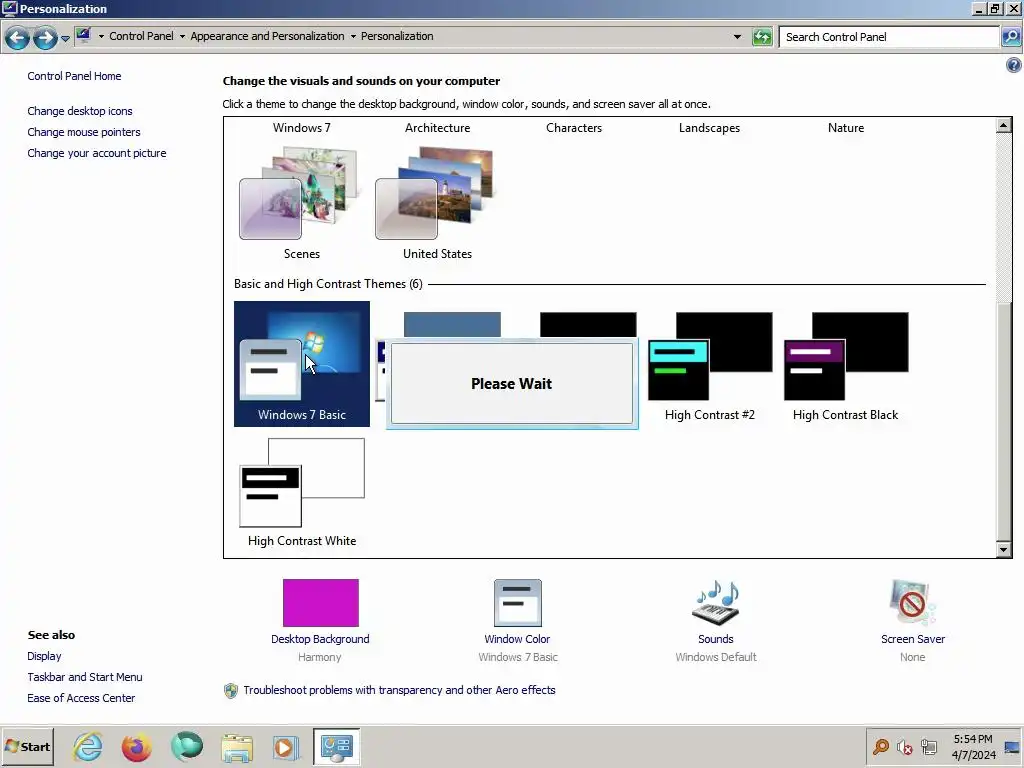Open Troubleshoot problems with transparency link
The height and width of the screenshot is (768, 1024).
pyautogui.click(x=399, y=690)
